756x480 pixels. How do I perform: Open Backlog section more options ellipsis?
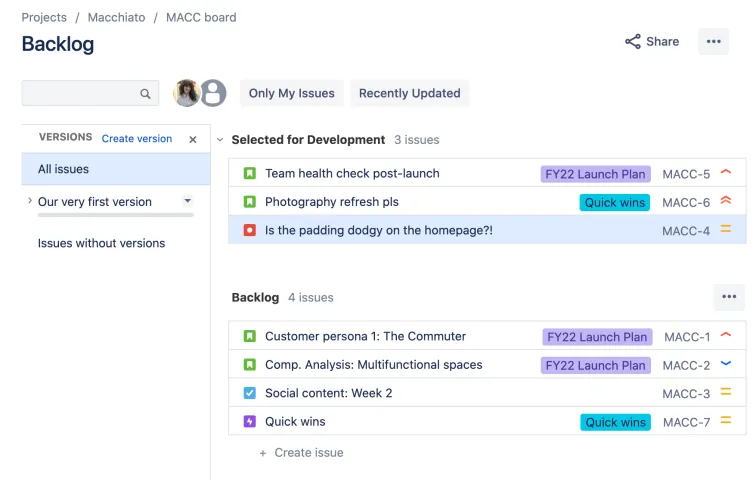(x=729, y=296)
